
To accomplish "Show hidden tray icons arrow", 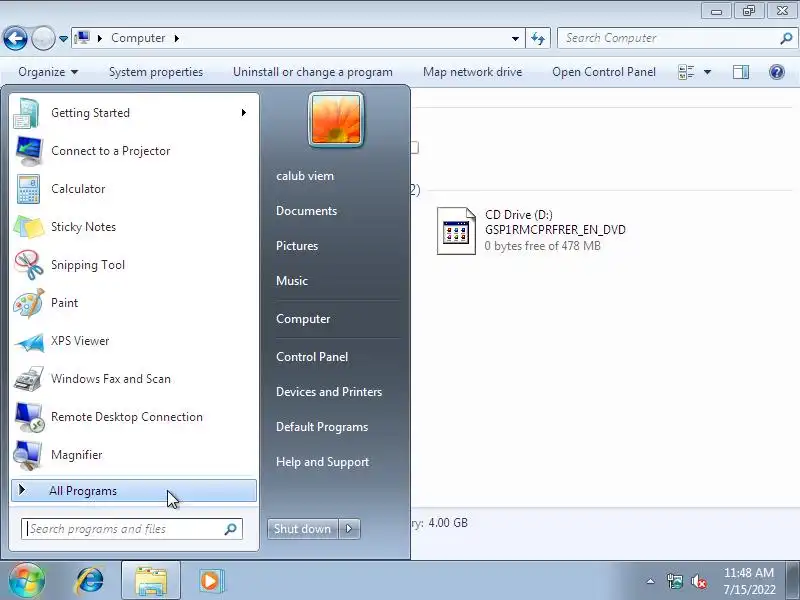I will pyautogui.click(x=651, y=581).
